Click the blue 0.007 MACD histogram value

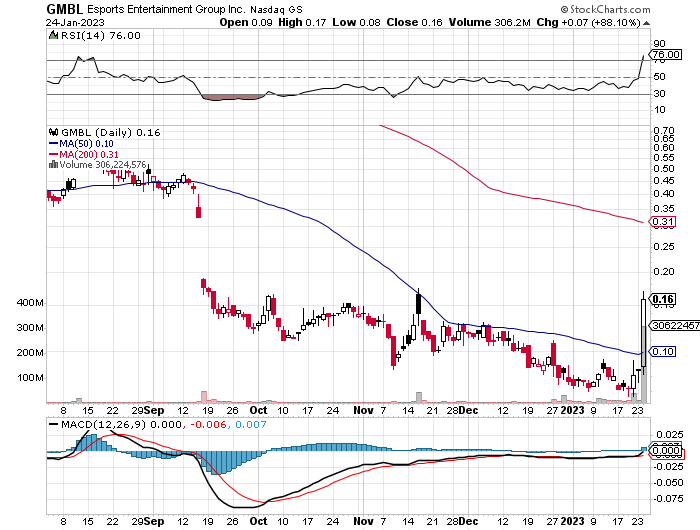pyautogui.click(x=251, y=425)
